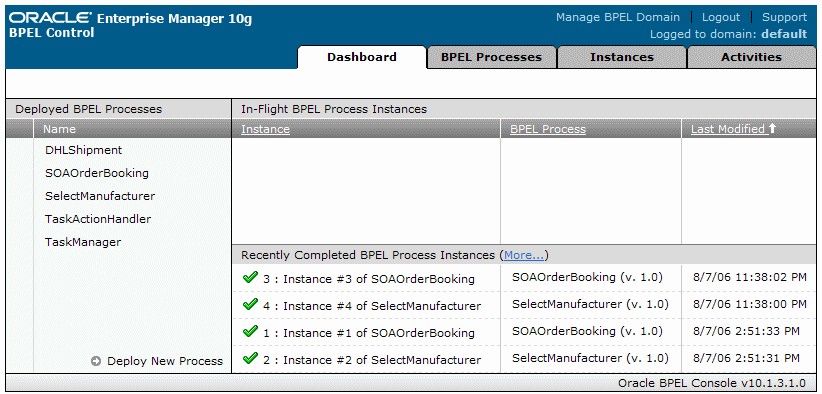Click the Oracle logo in the header
This screenshot has width=822, height=394.
(x=50, y=17)
